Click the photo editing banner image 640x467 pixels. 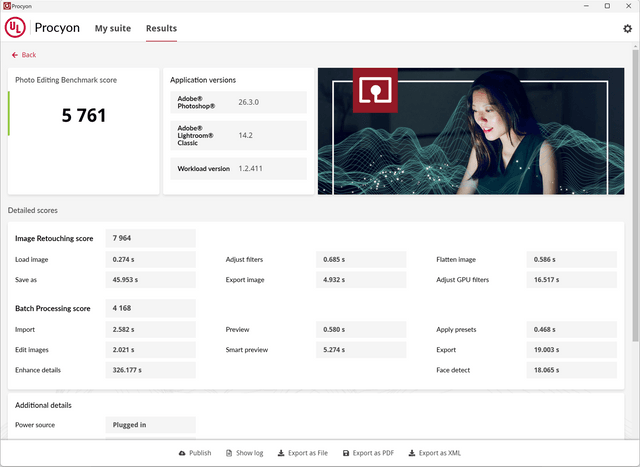[471, 131]
